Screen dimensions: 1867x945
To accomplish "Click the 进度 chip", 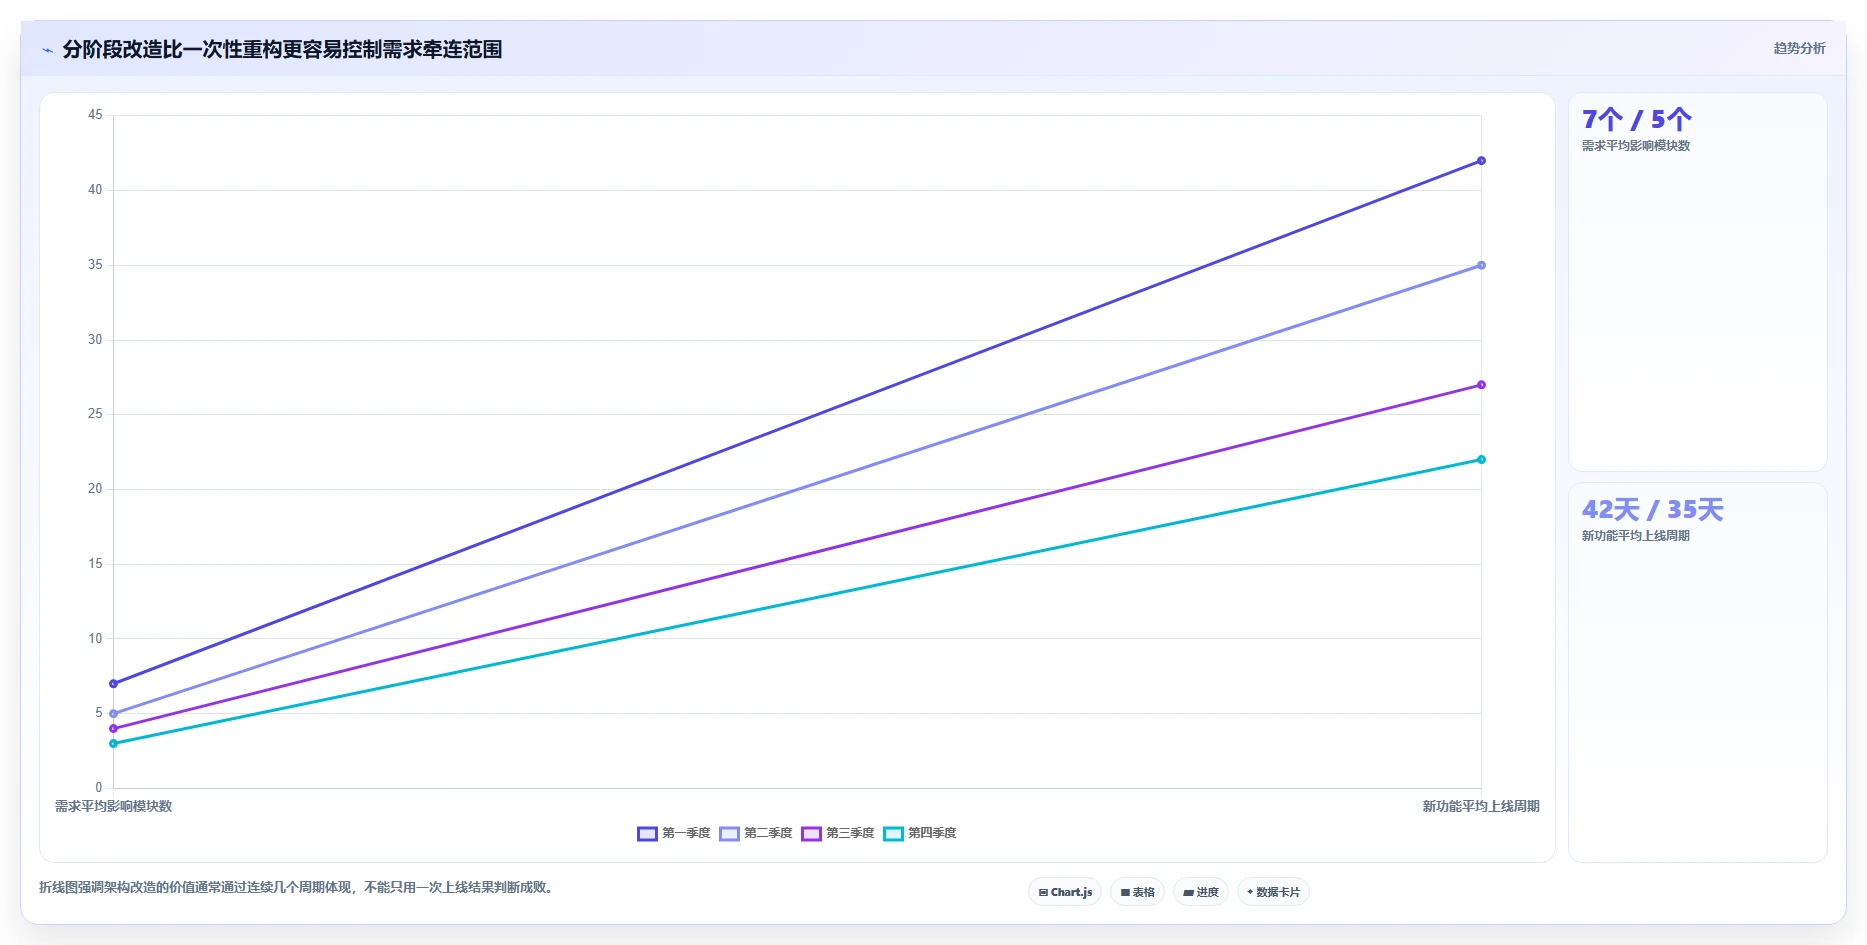I will tap(1201, 892).
